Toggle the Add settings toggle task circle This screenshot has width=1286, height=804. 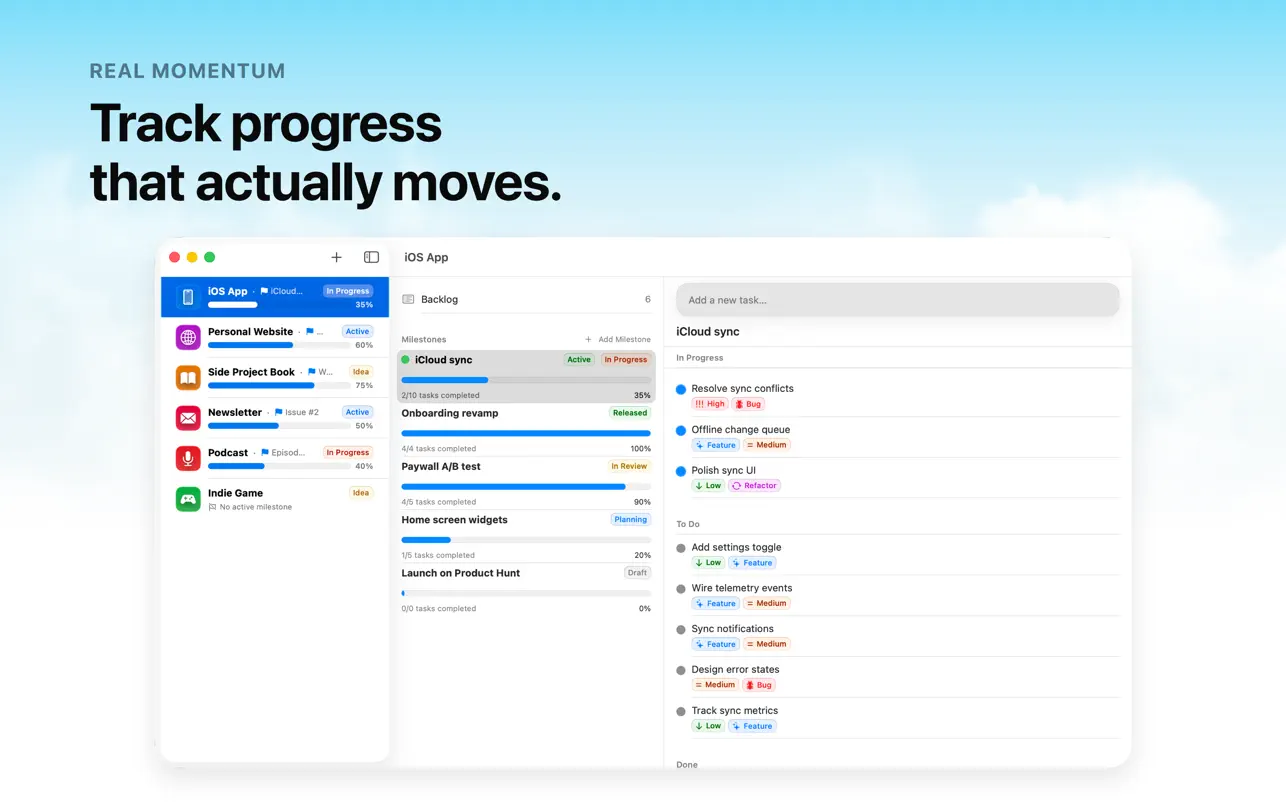681,548
